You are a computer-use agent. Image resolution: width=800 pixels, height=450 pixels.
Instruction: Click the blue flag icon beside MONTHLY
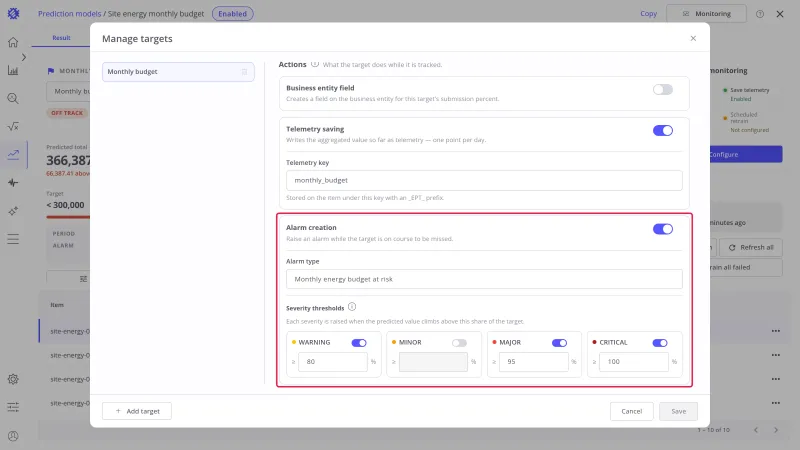(x=51, y=71)
